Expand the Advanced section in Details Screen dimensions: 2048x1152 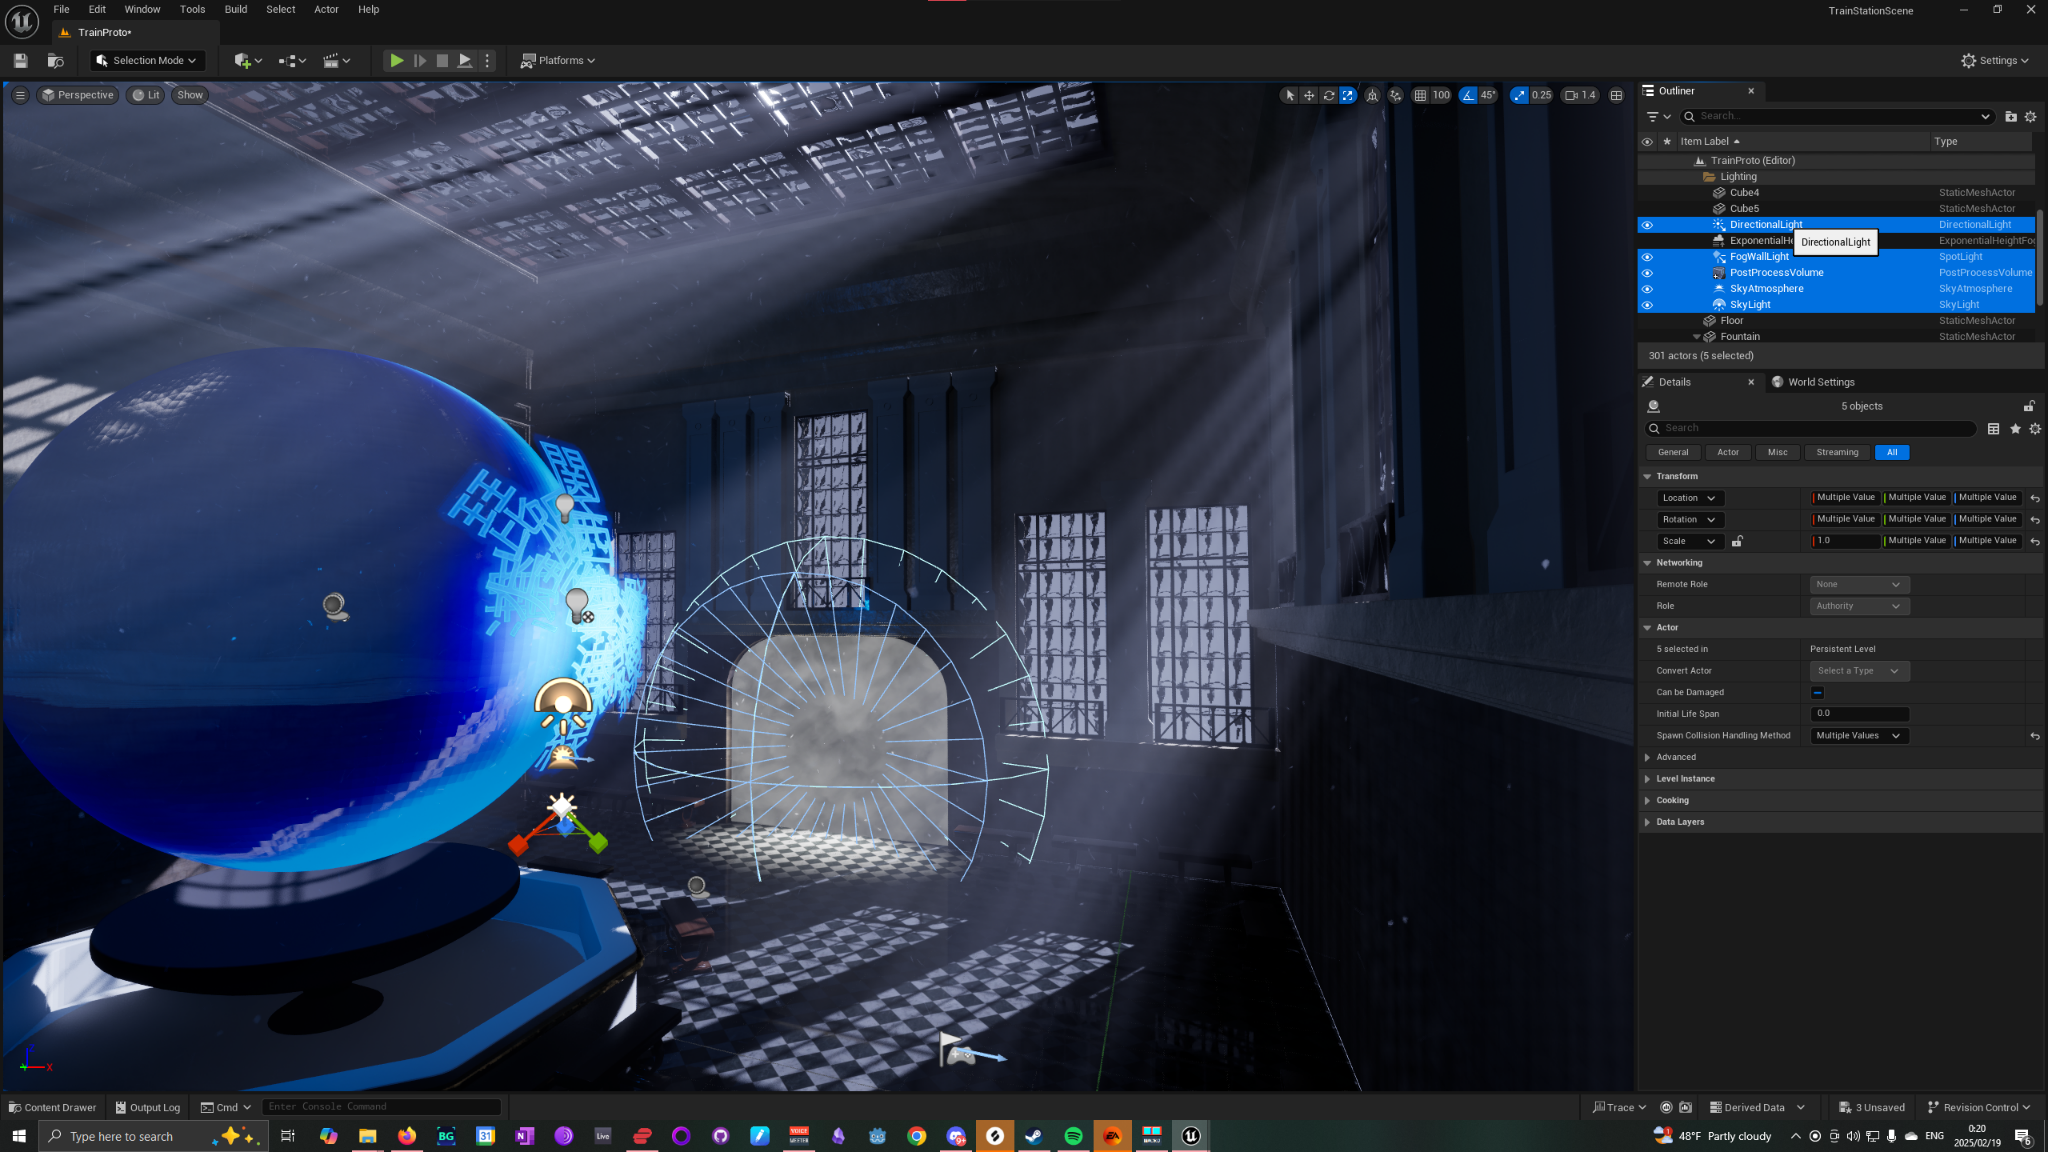tap(1675, 757)
